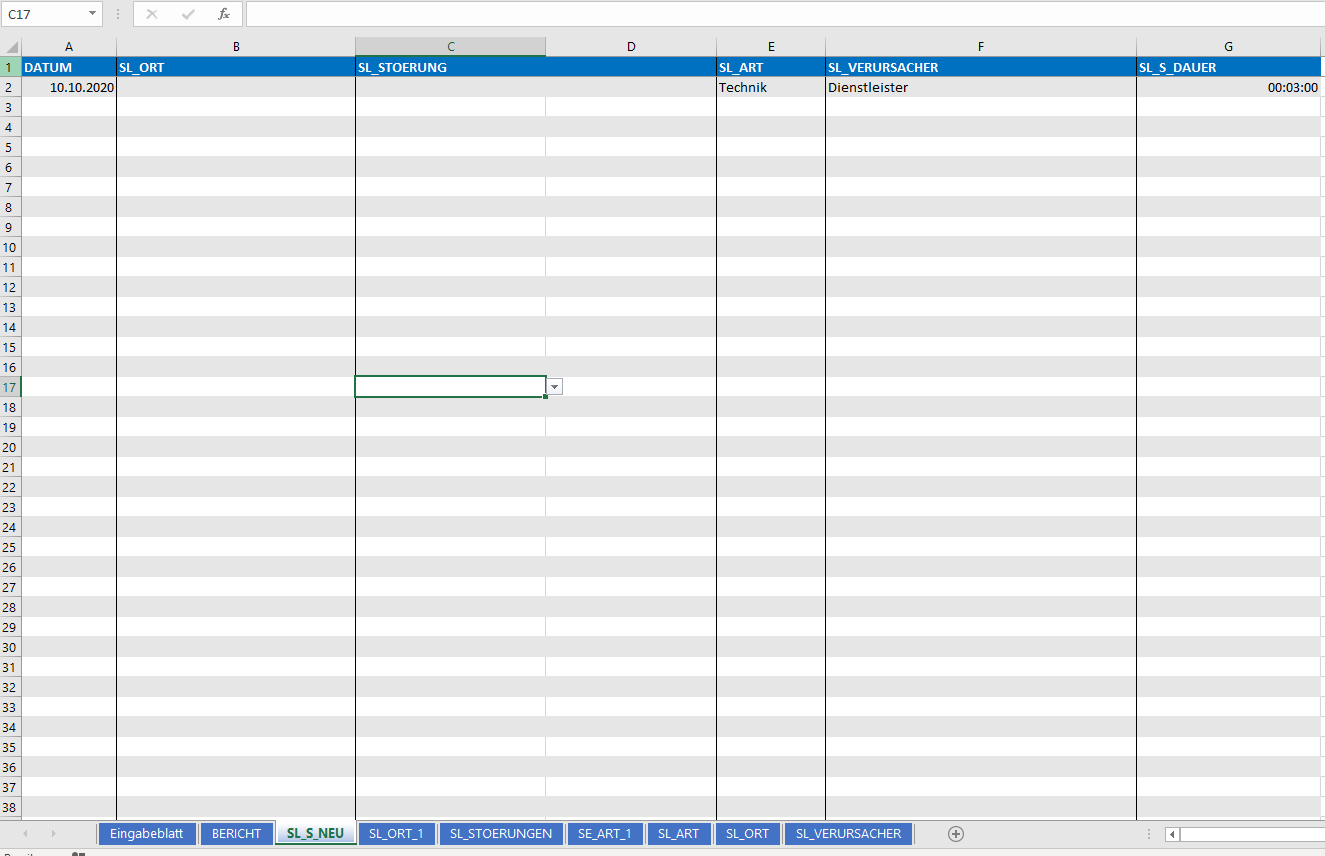Open Insert Function fx button
This screenshot has width=1325, height=856.
[x=224, y=14]
